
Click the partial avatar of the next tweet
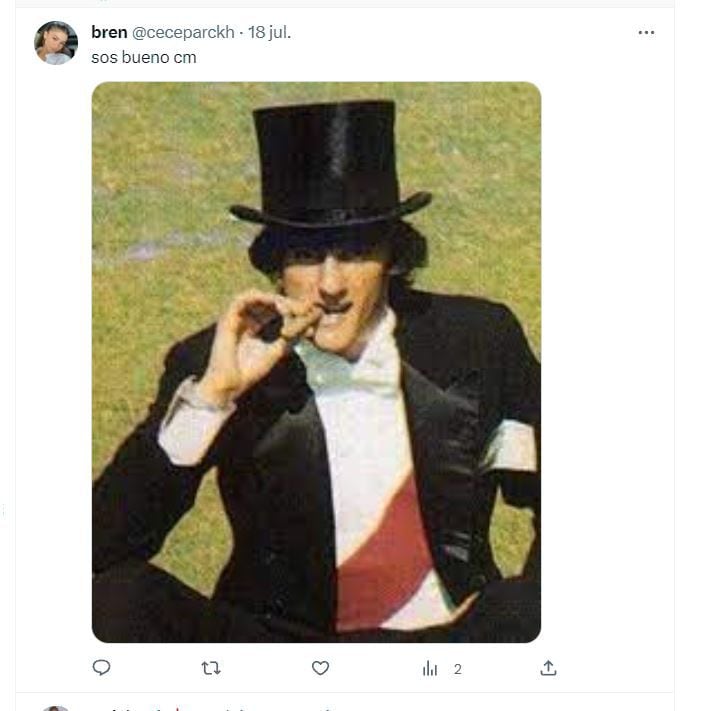(56, 707)
